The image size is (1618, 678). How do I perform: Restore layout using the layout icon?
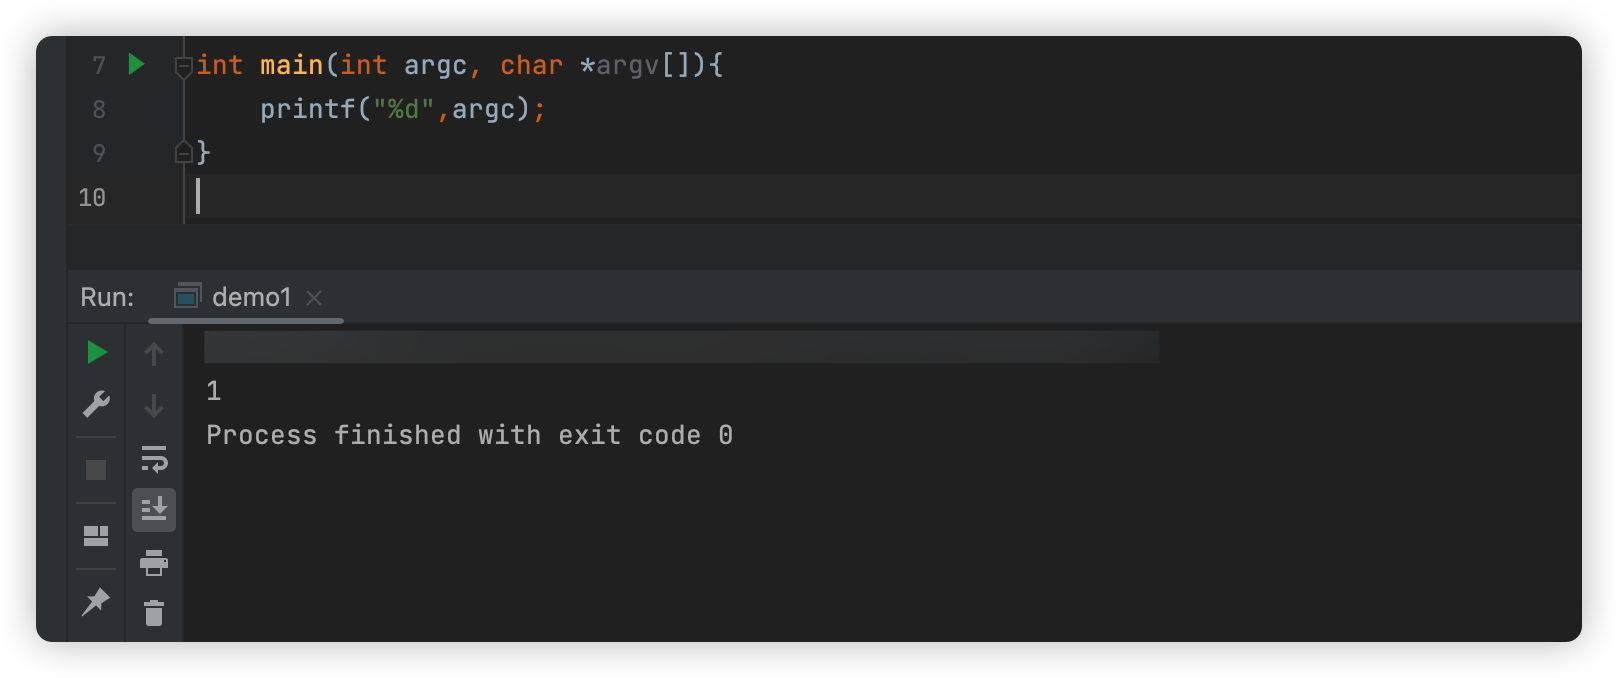click(96, 536)
